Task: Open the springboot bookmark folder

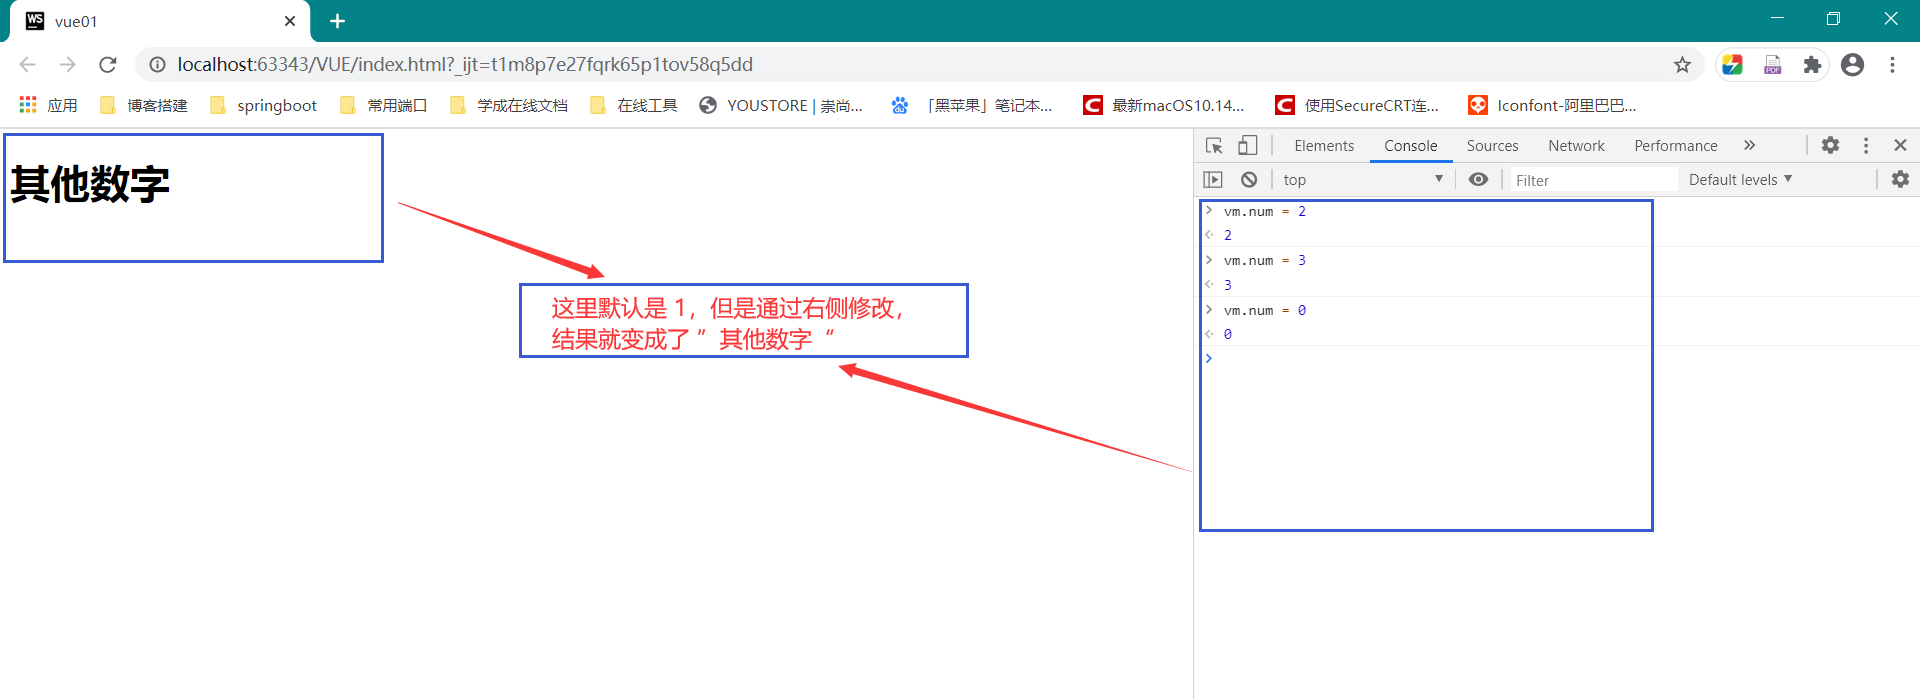Action: pos(264,106)
